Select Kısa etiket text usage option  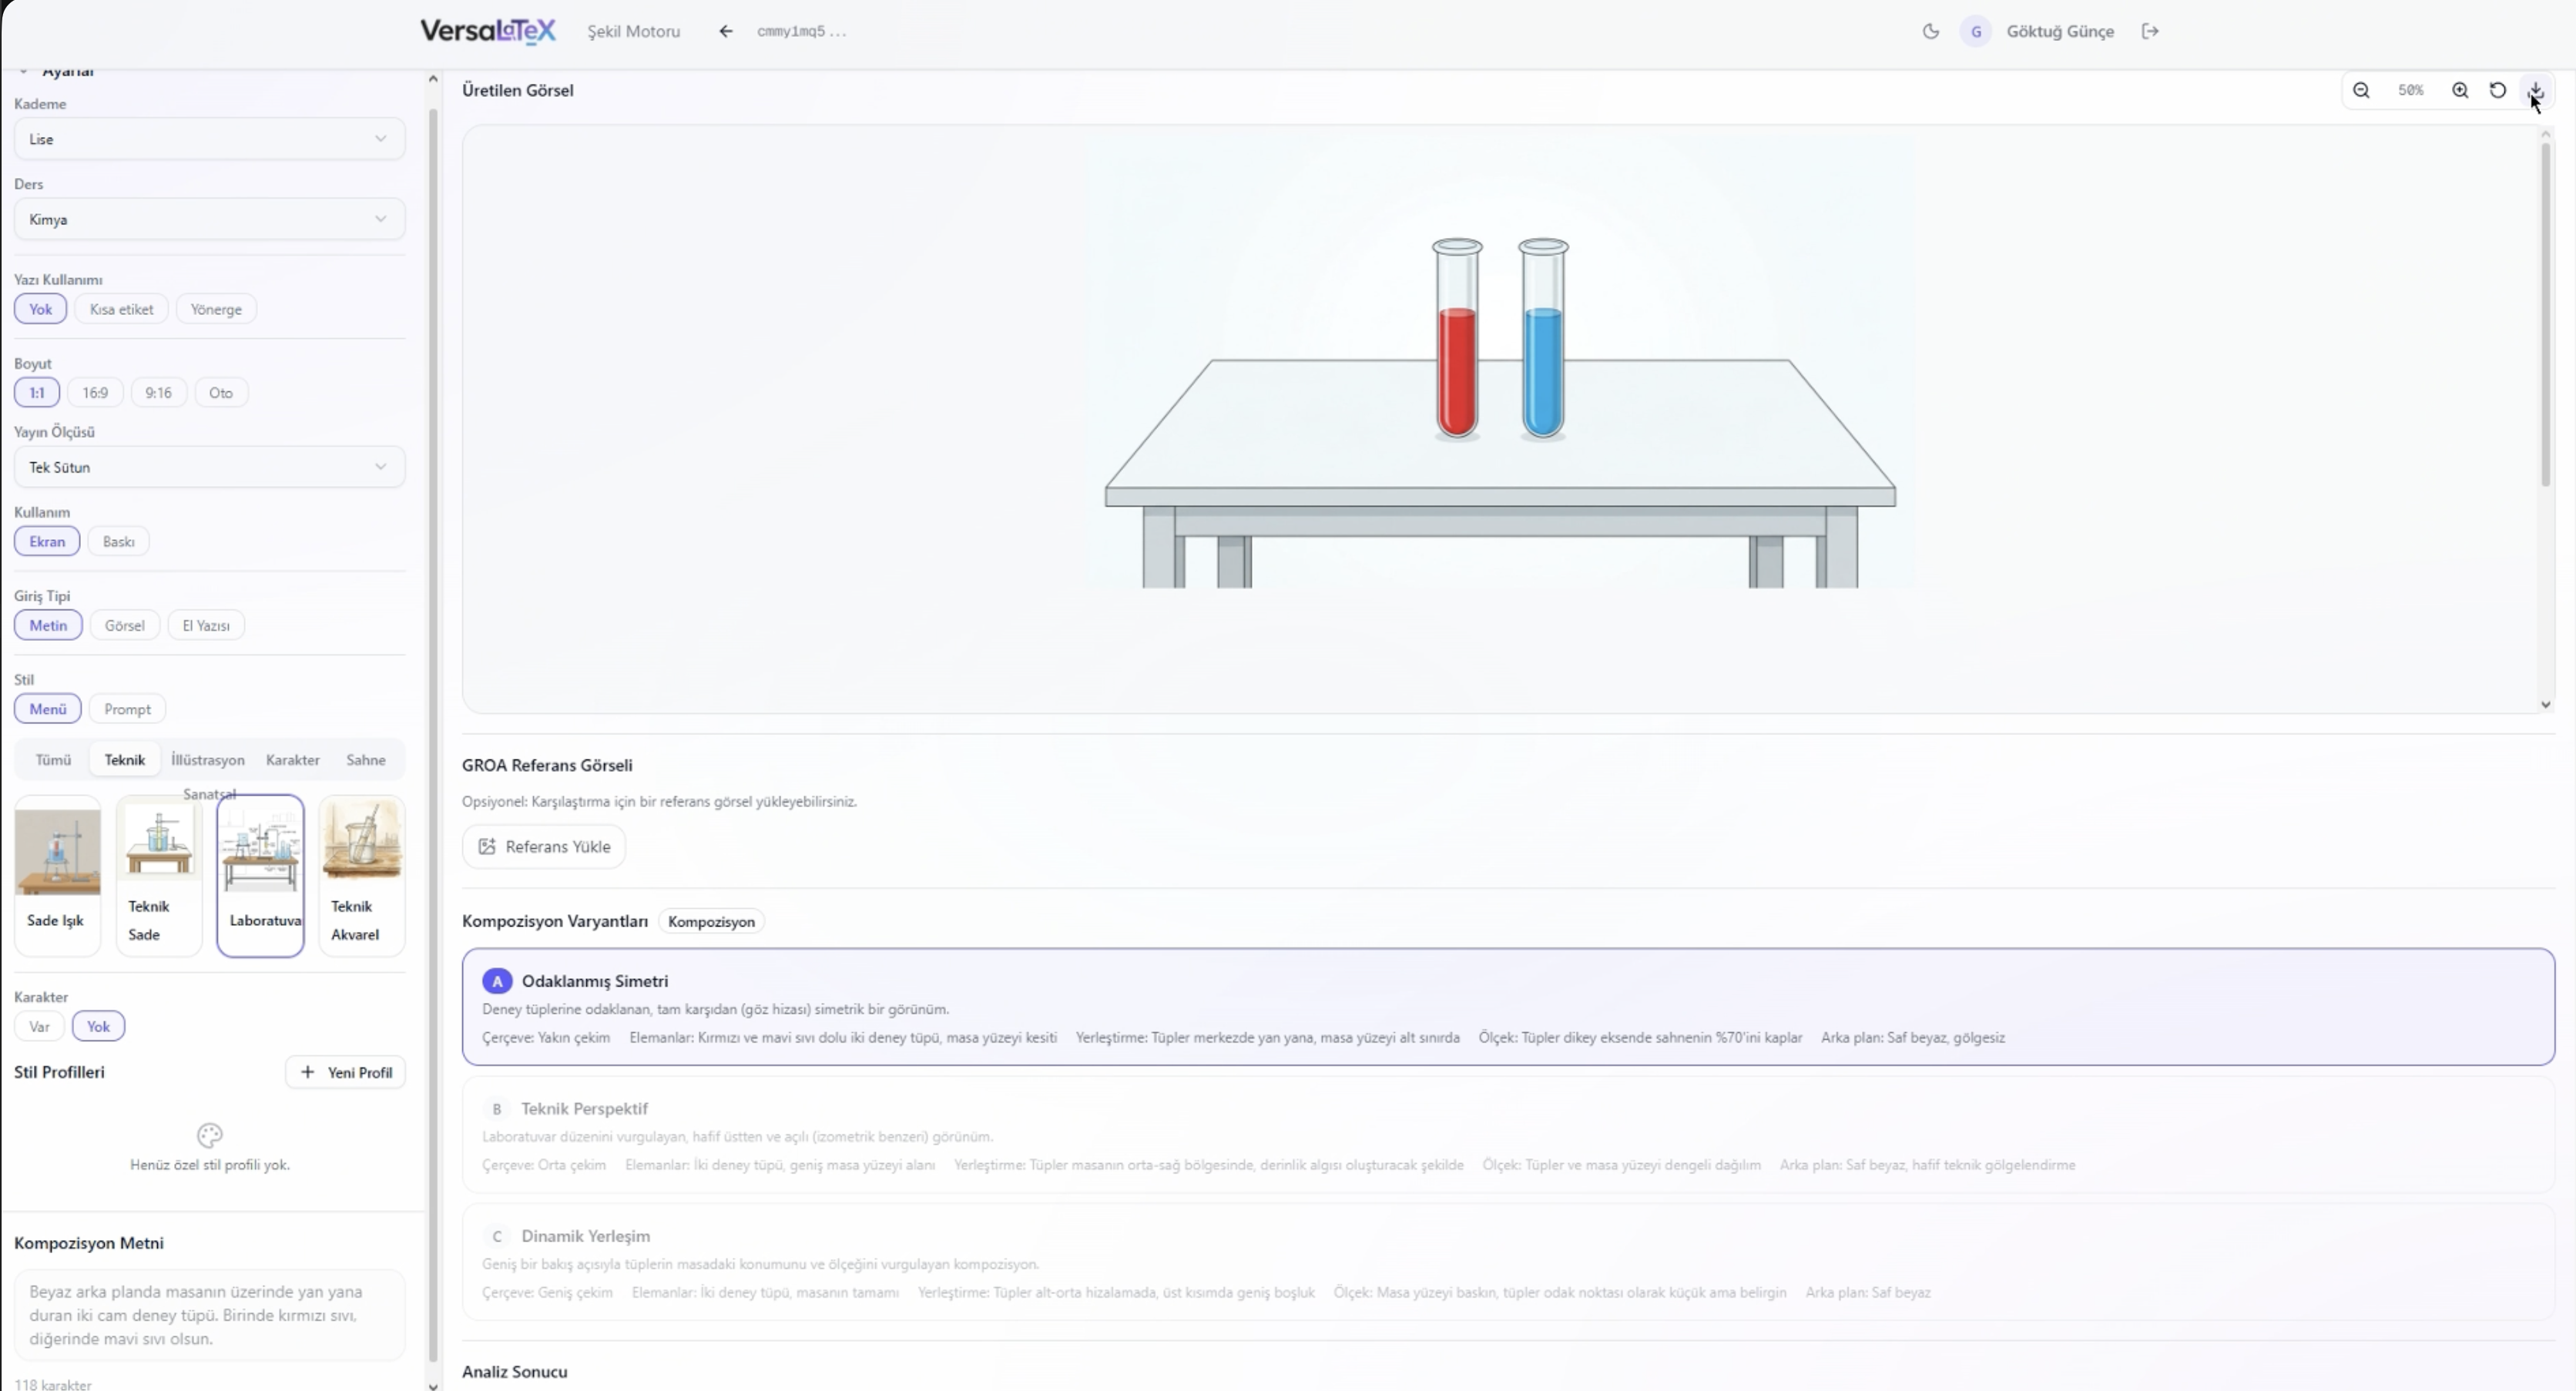[x=121, y=309]
